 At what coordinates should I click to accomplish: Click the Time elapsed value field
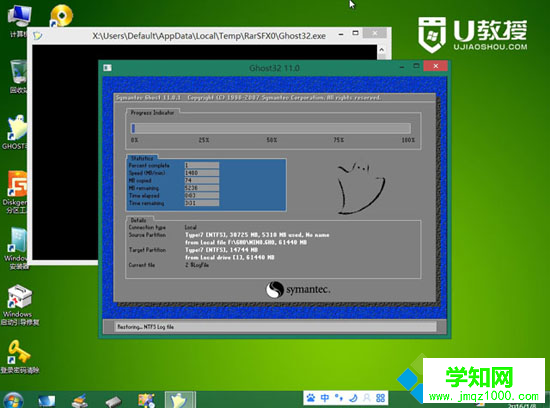202,195
